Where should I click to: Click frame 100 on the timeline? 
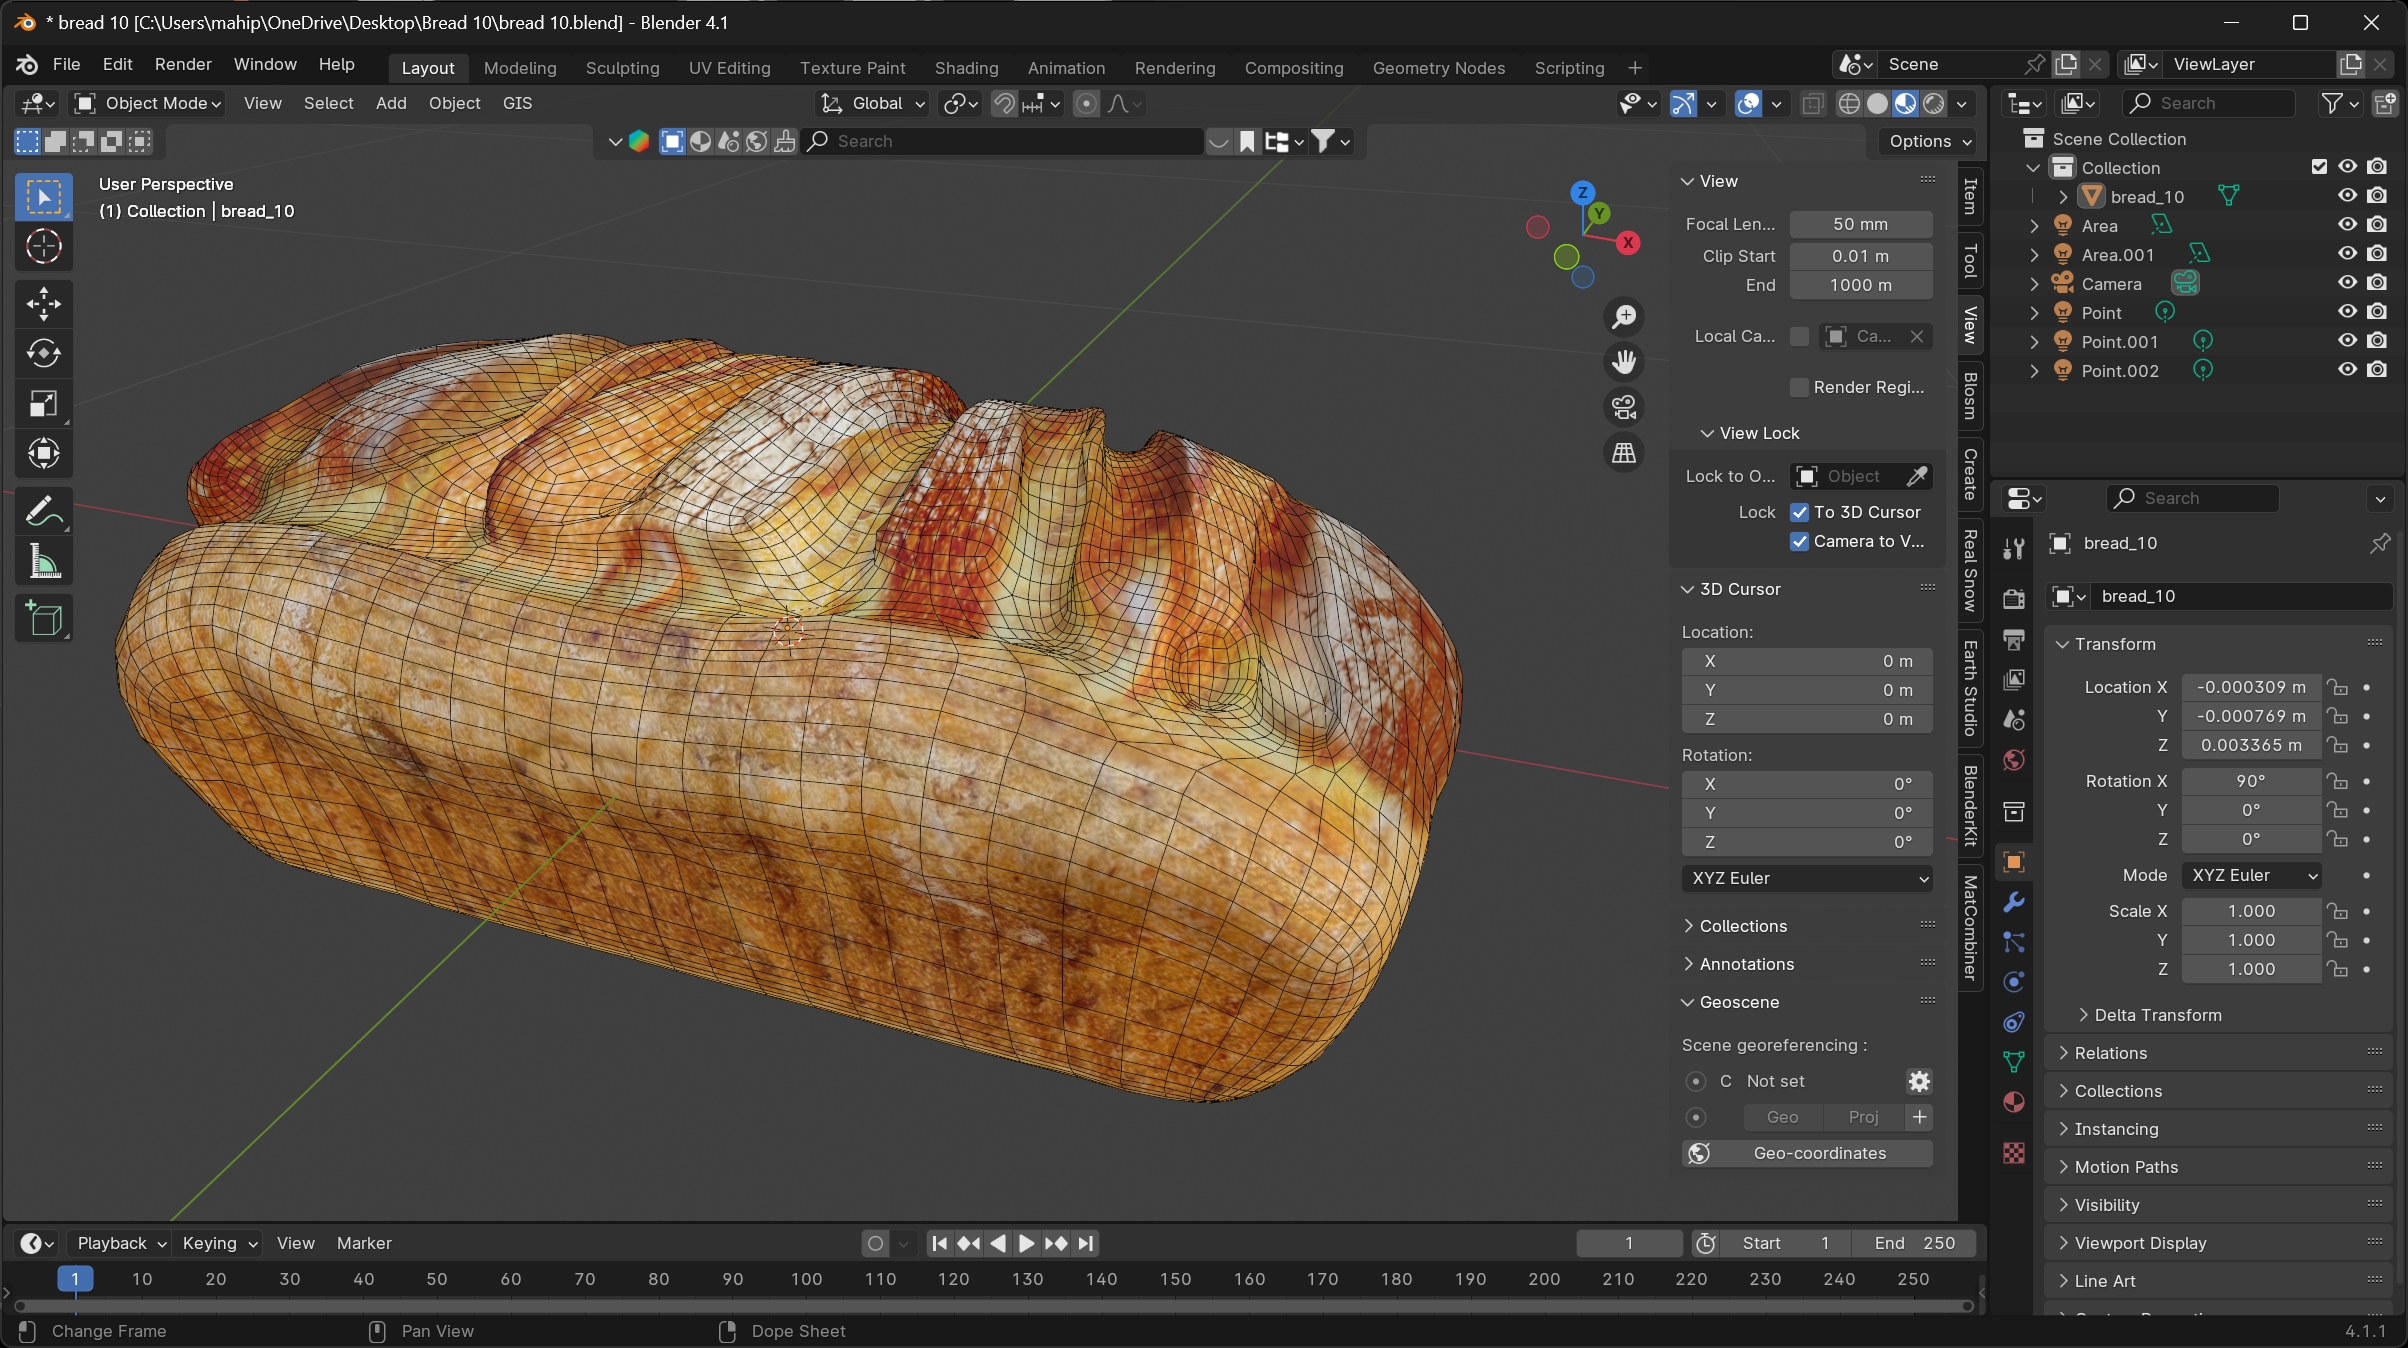coord(806,1279)
